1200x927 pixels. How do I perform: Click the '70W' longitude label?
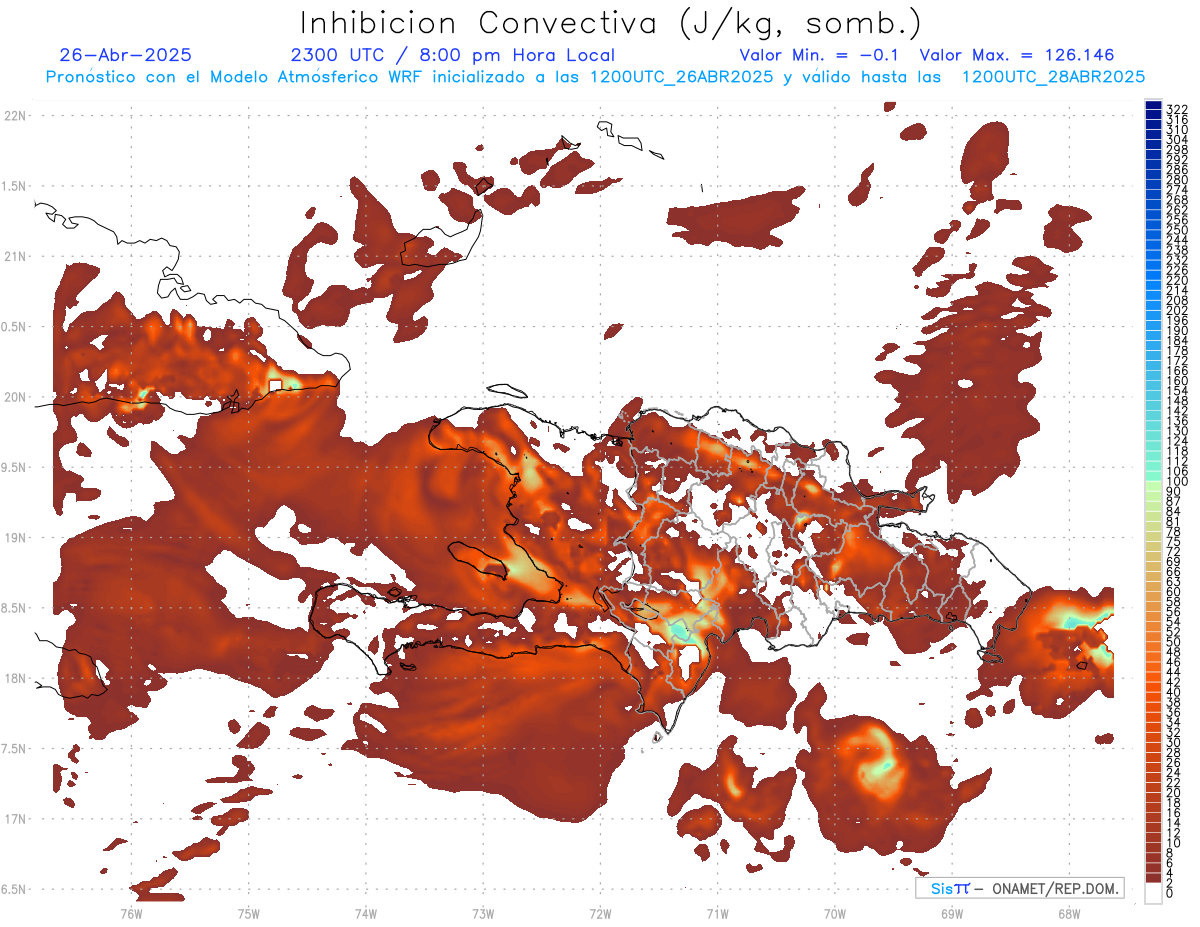click(x=834, y=912)
